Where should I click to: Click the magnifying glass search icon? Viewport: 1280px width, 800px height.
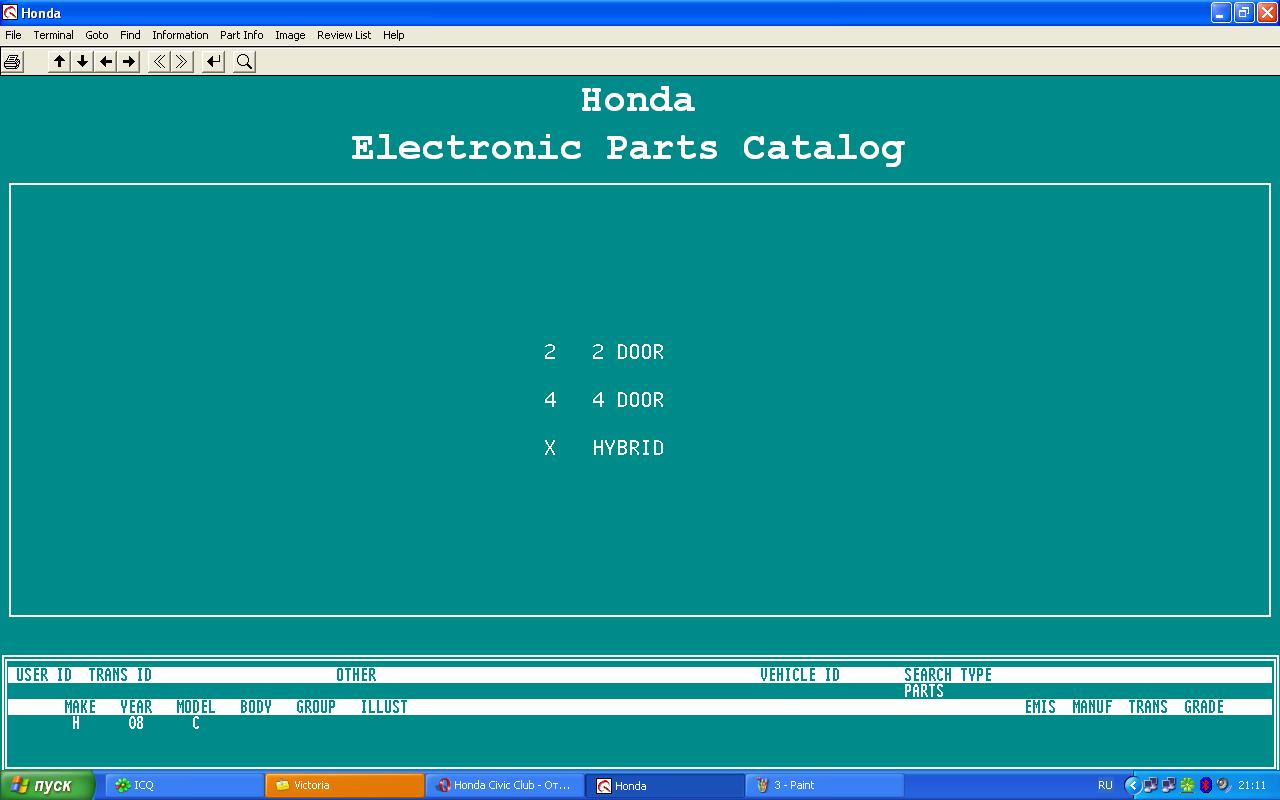coord(244,62)
